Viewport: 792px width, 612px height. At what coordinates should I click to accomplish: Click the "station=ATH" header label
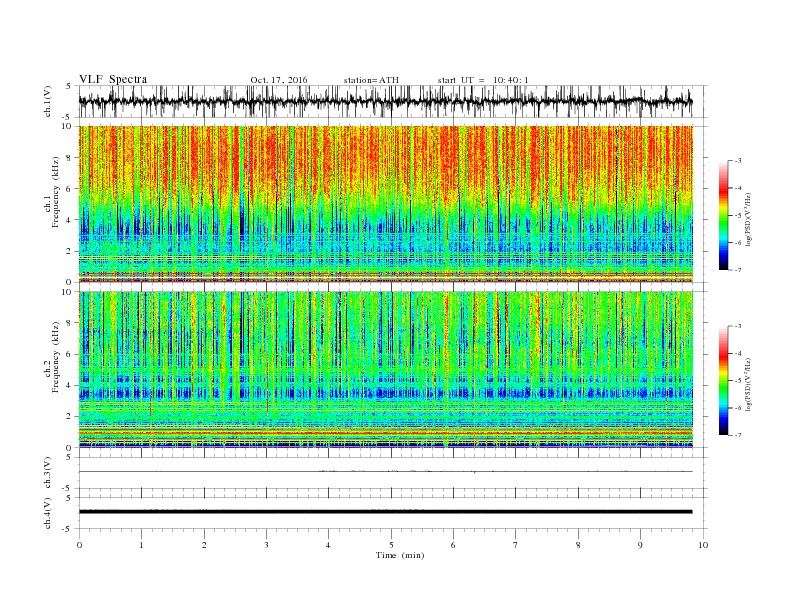371,80
